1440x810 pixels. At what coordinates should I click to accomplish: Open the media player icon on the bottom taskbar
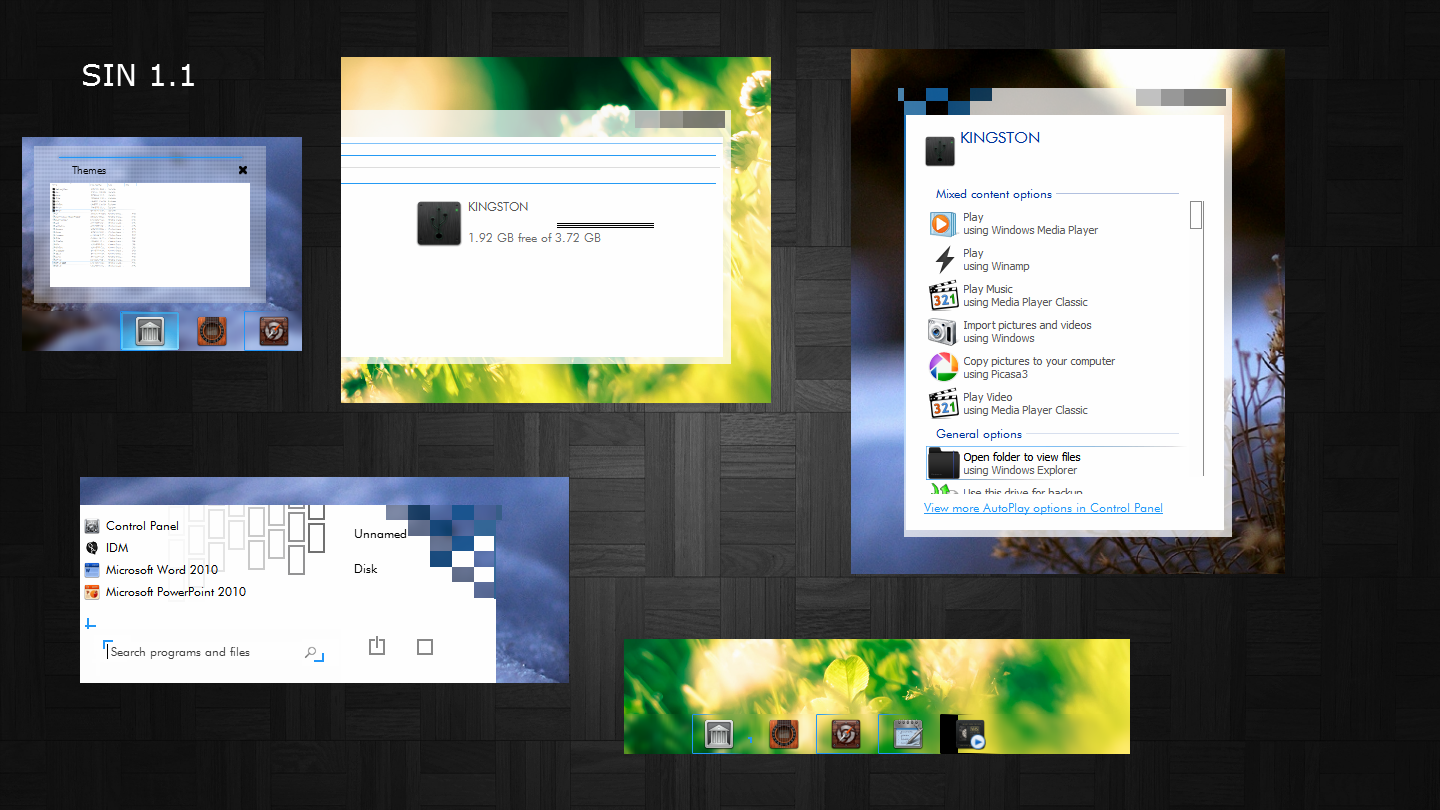[970, 734]
